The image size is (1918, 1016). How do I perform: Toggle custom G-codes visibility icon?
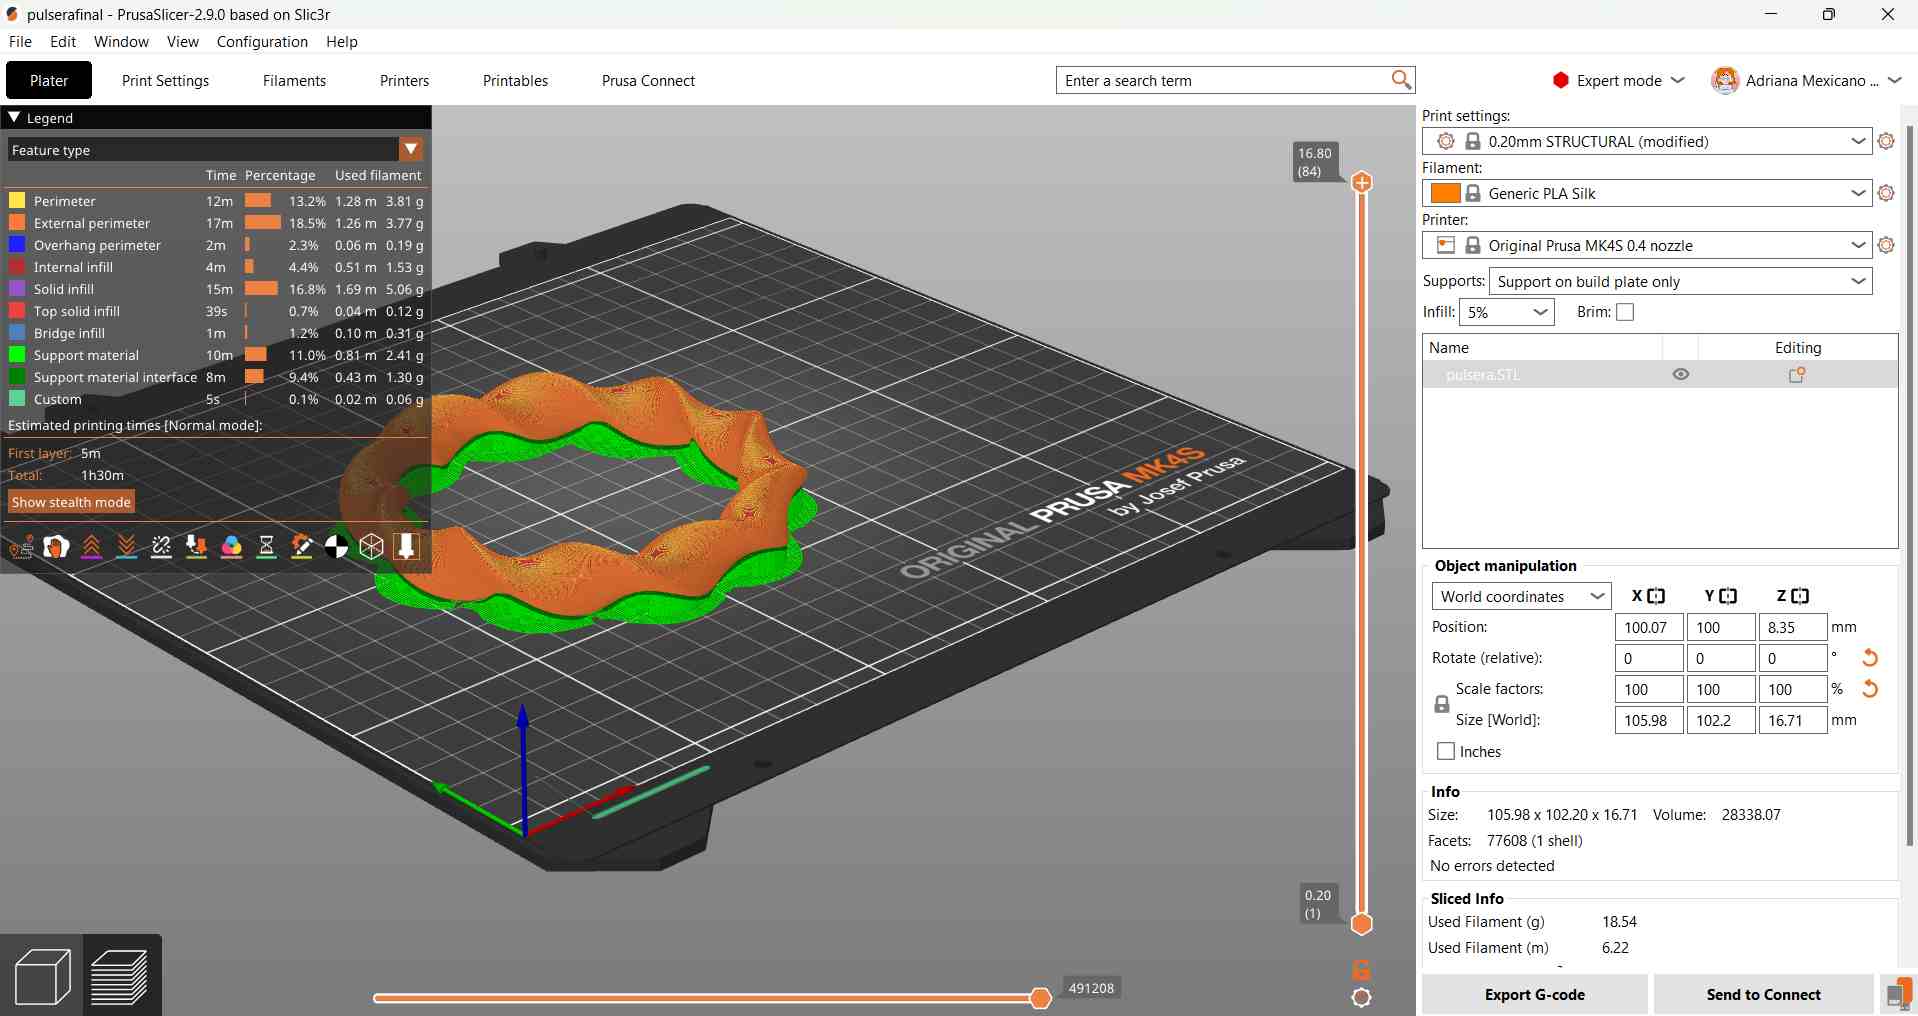pyautogui.click(x=301, y=546)
